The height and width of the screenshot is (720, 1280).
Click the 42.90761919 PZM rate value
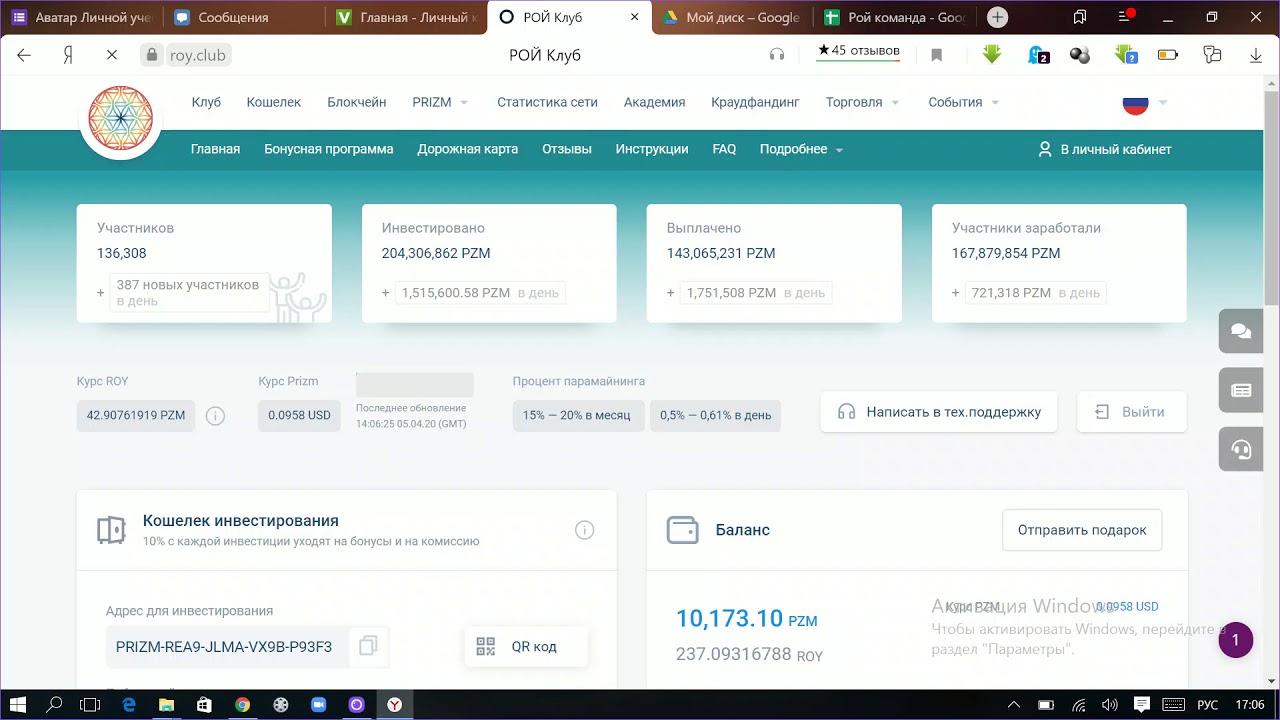point(136,415)
